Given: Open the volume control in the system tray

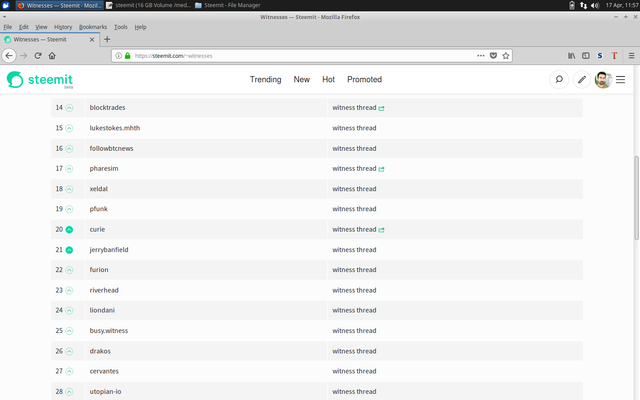Looking at the screenshot, I should [x=595, y=5].
